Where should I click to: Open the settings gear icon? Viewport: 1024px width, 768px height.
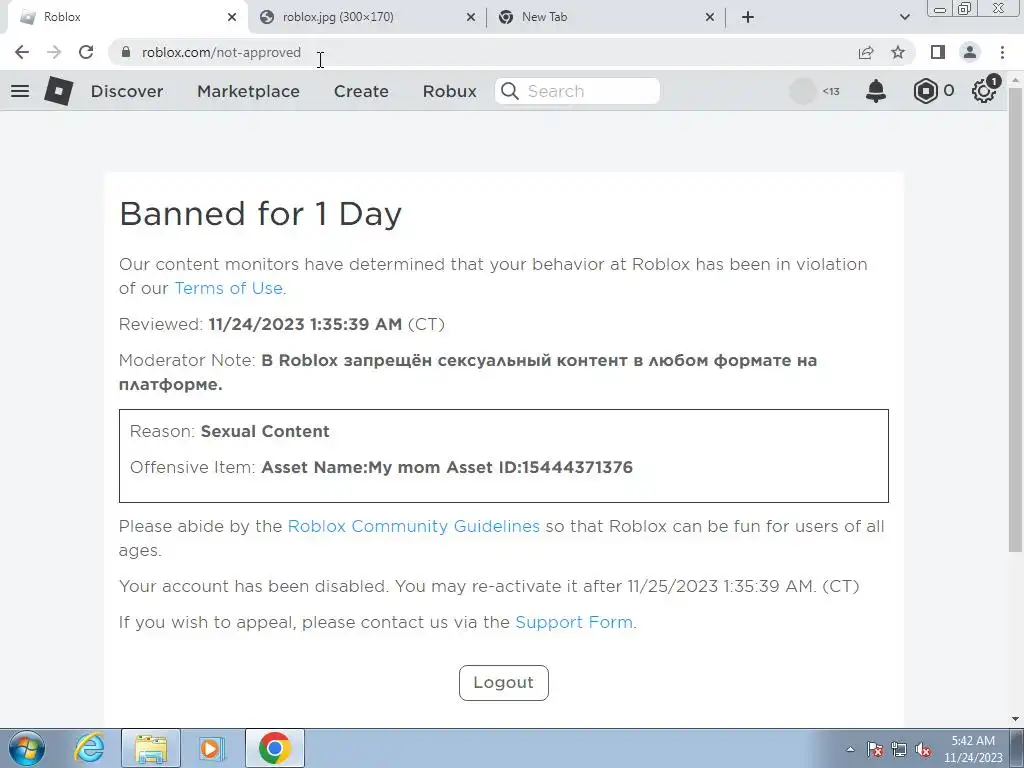coord(984,91)
